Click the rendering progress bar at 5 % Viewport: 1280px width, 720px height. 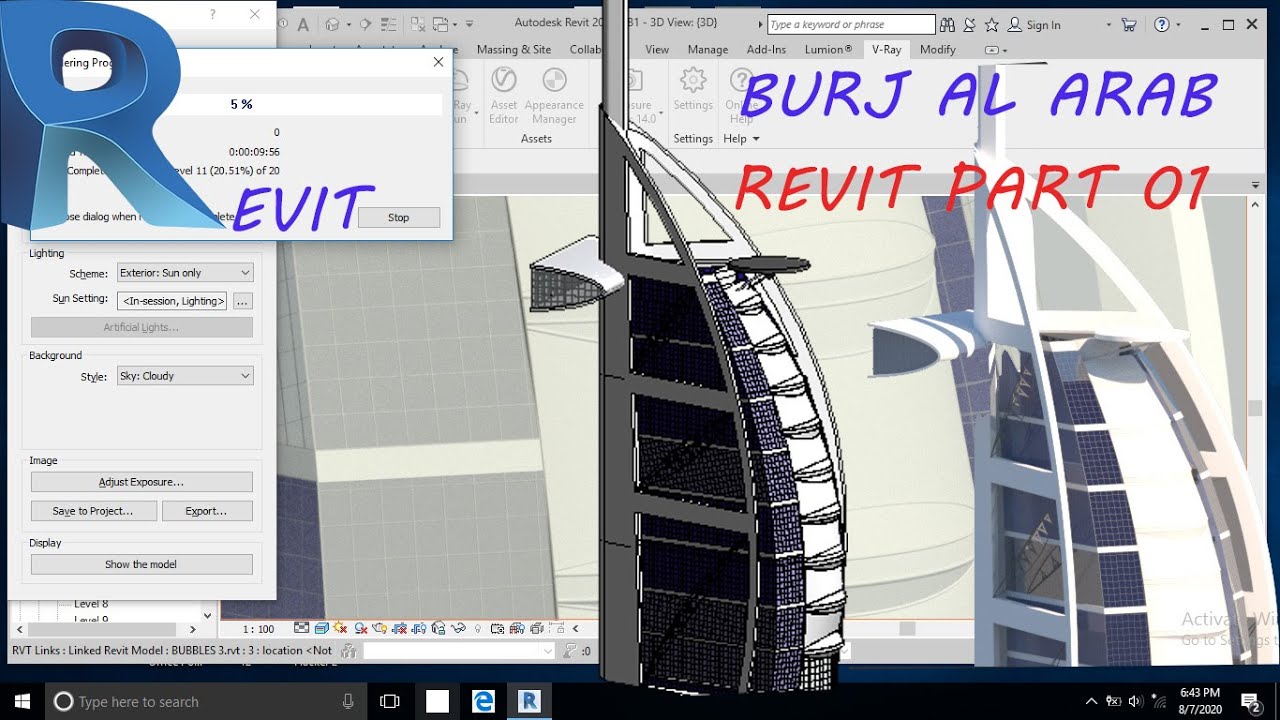click(x=240, y=104)
